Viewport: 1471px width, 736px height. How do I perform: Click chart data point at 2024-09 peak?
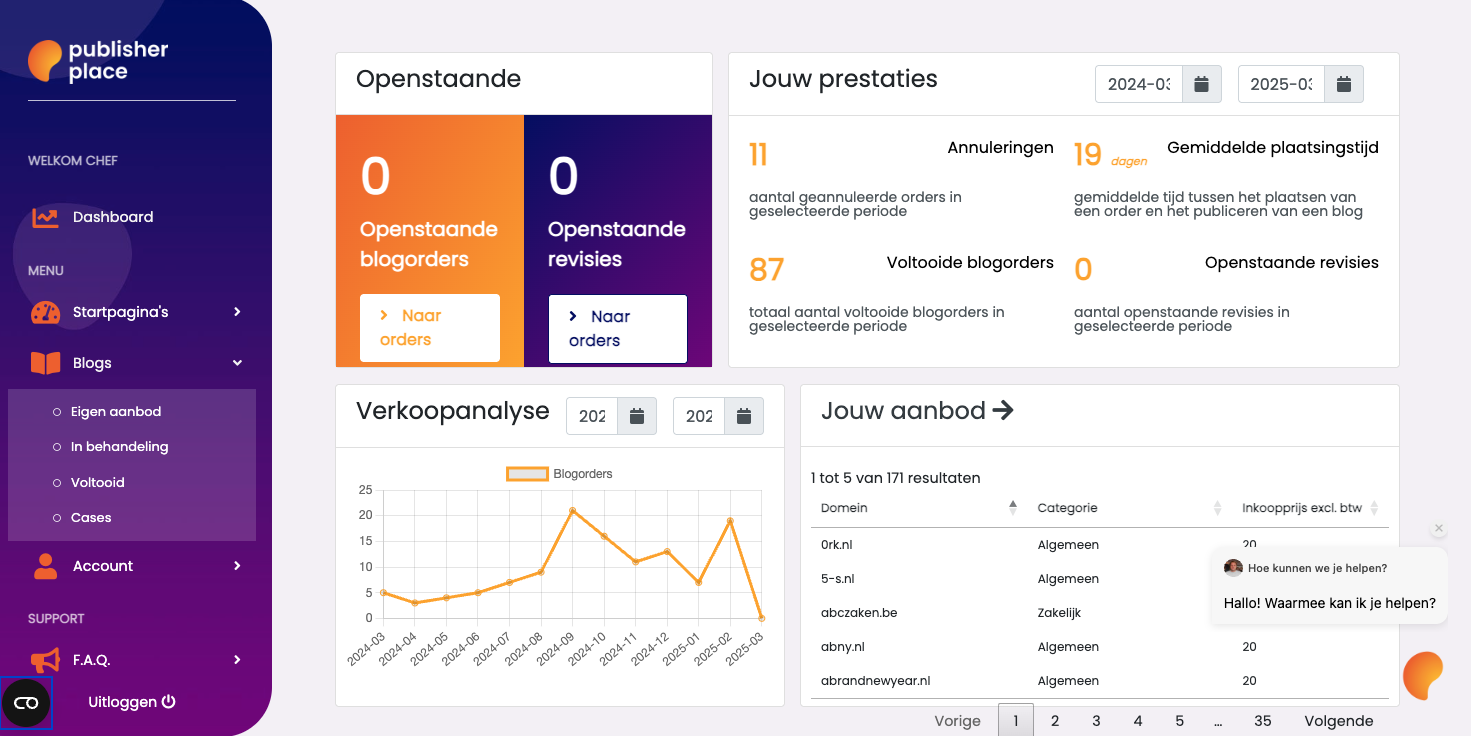(x=572, y=510)
